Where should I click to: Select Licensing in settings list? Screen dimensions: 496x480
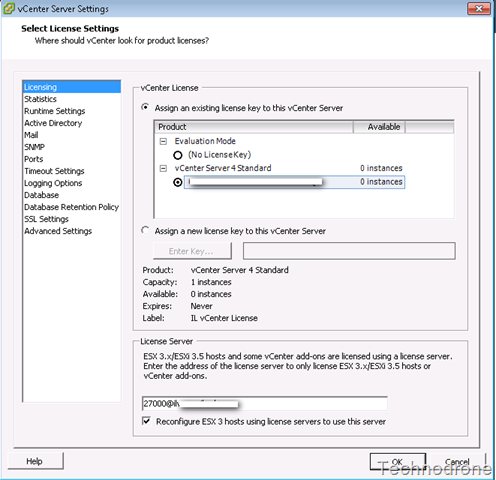click(x=72, y=87)
